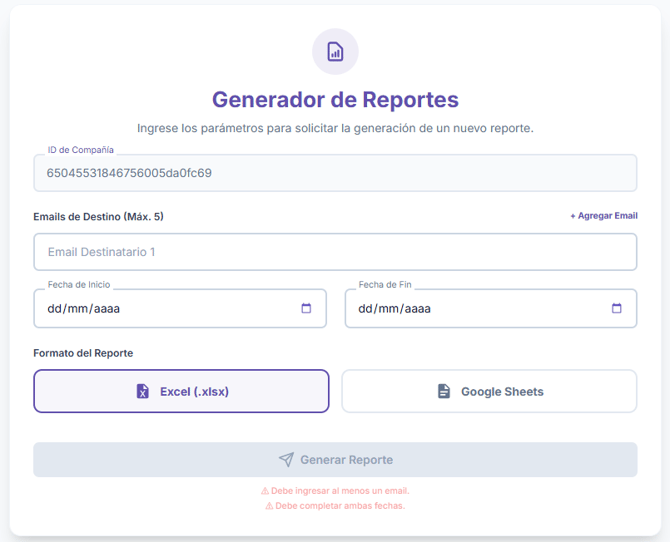Viewport: 670px width, 542px height.
Task: Choose Google Sheets as the report format
Action: pyautogui.click(x=489, y=391)
